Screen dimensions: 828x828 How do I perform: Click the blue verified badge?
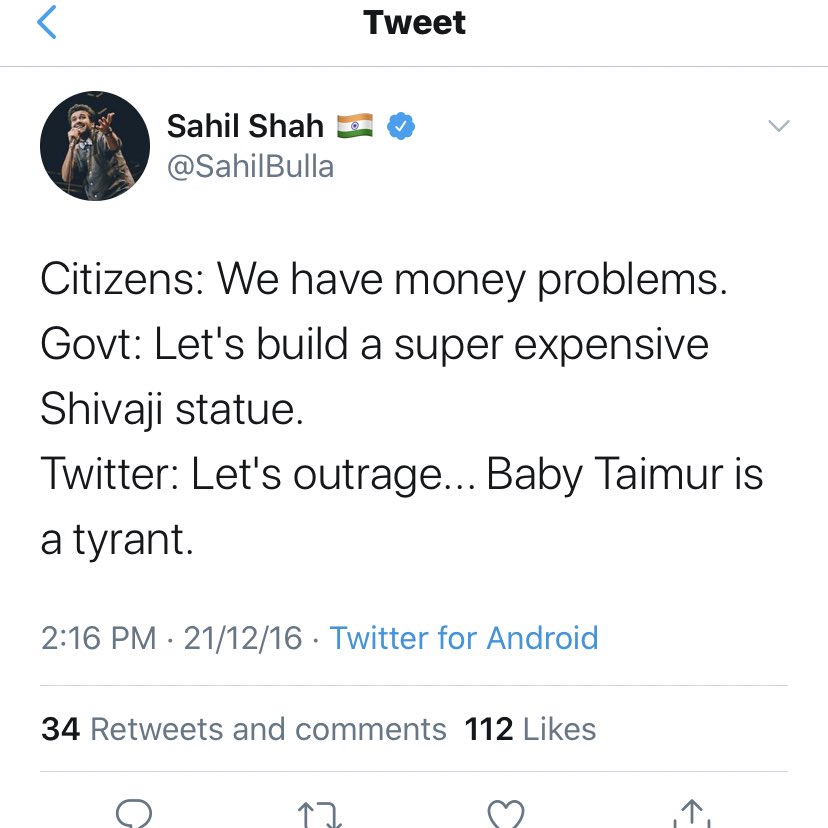(x=402, y=126)
